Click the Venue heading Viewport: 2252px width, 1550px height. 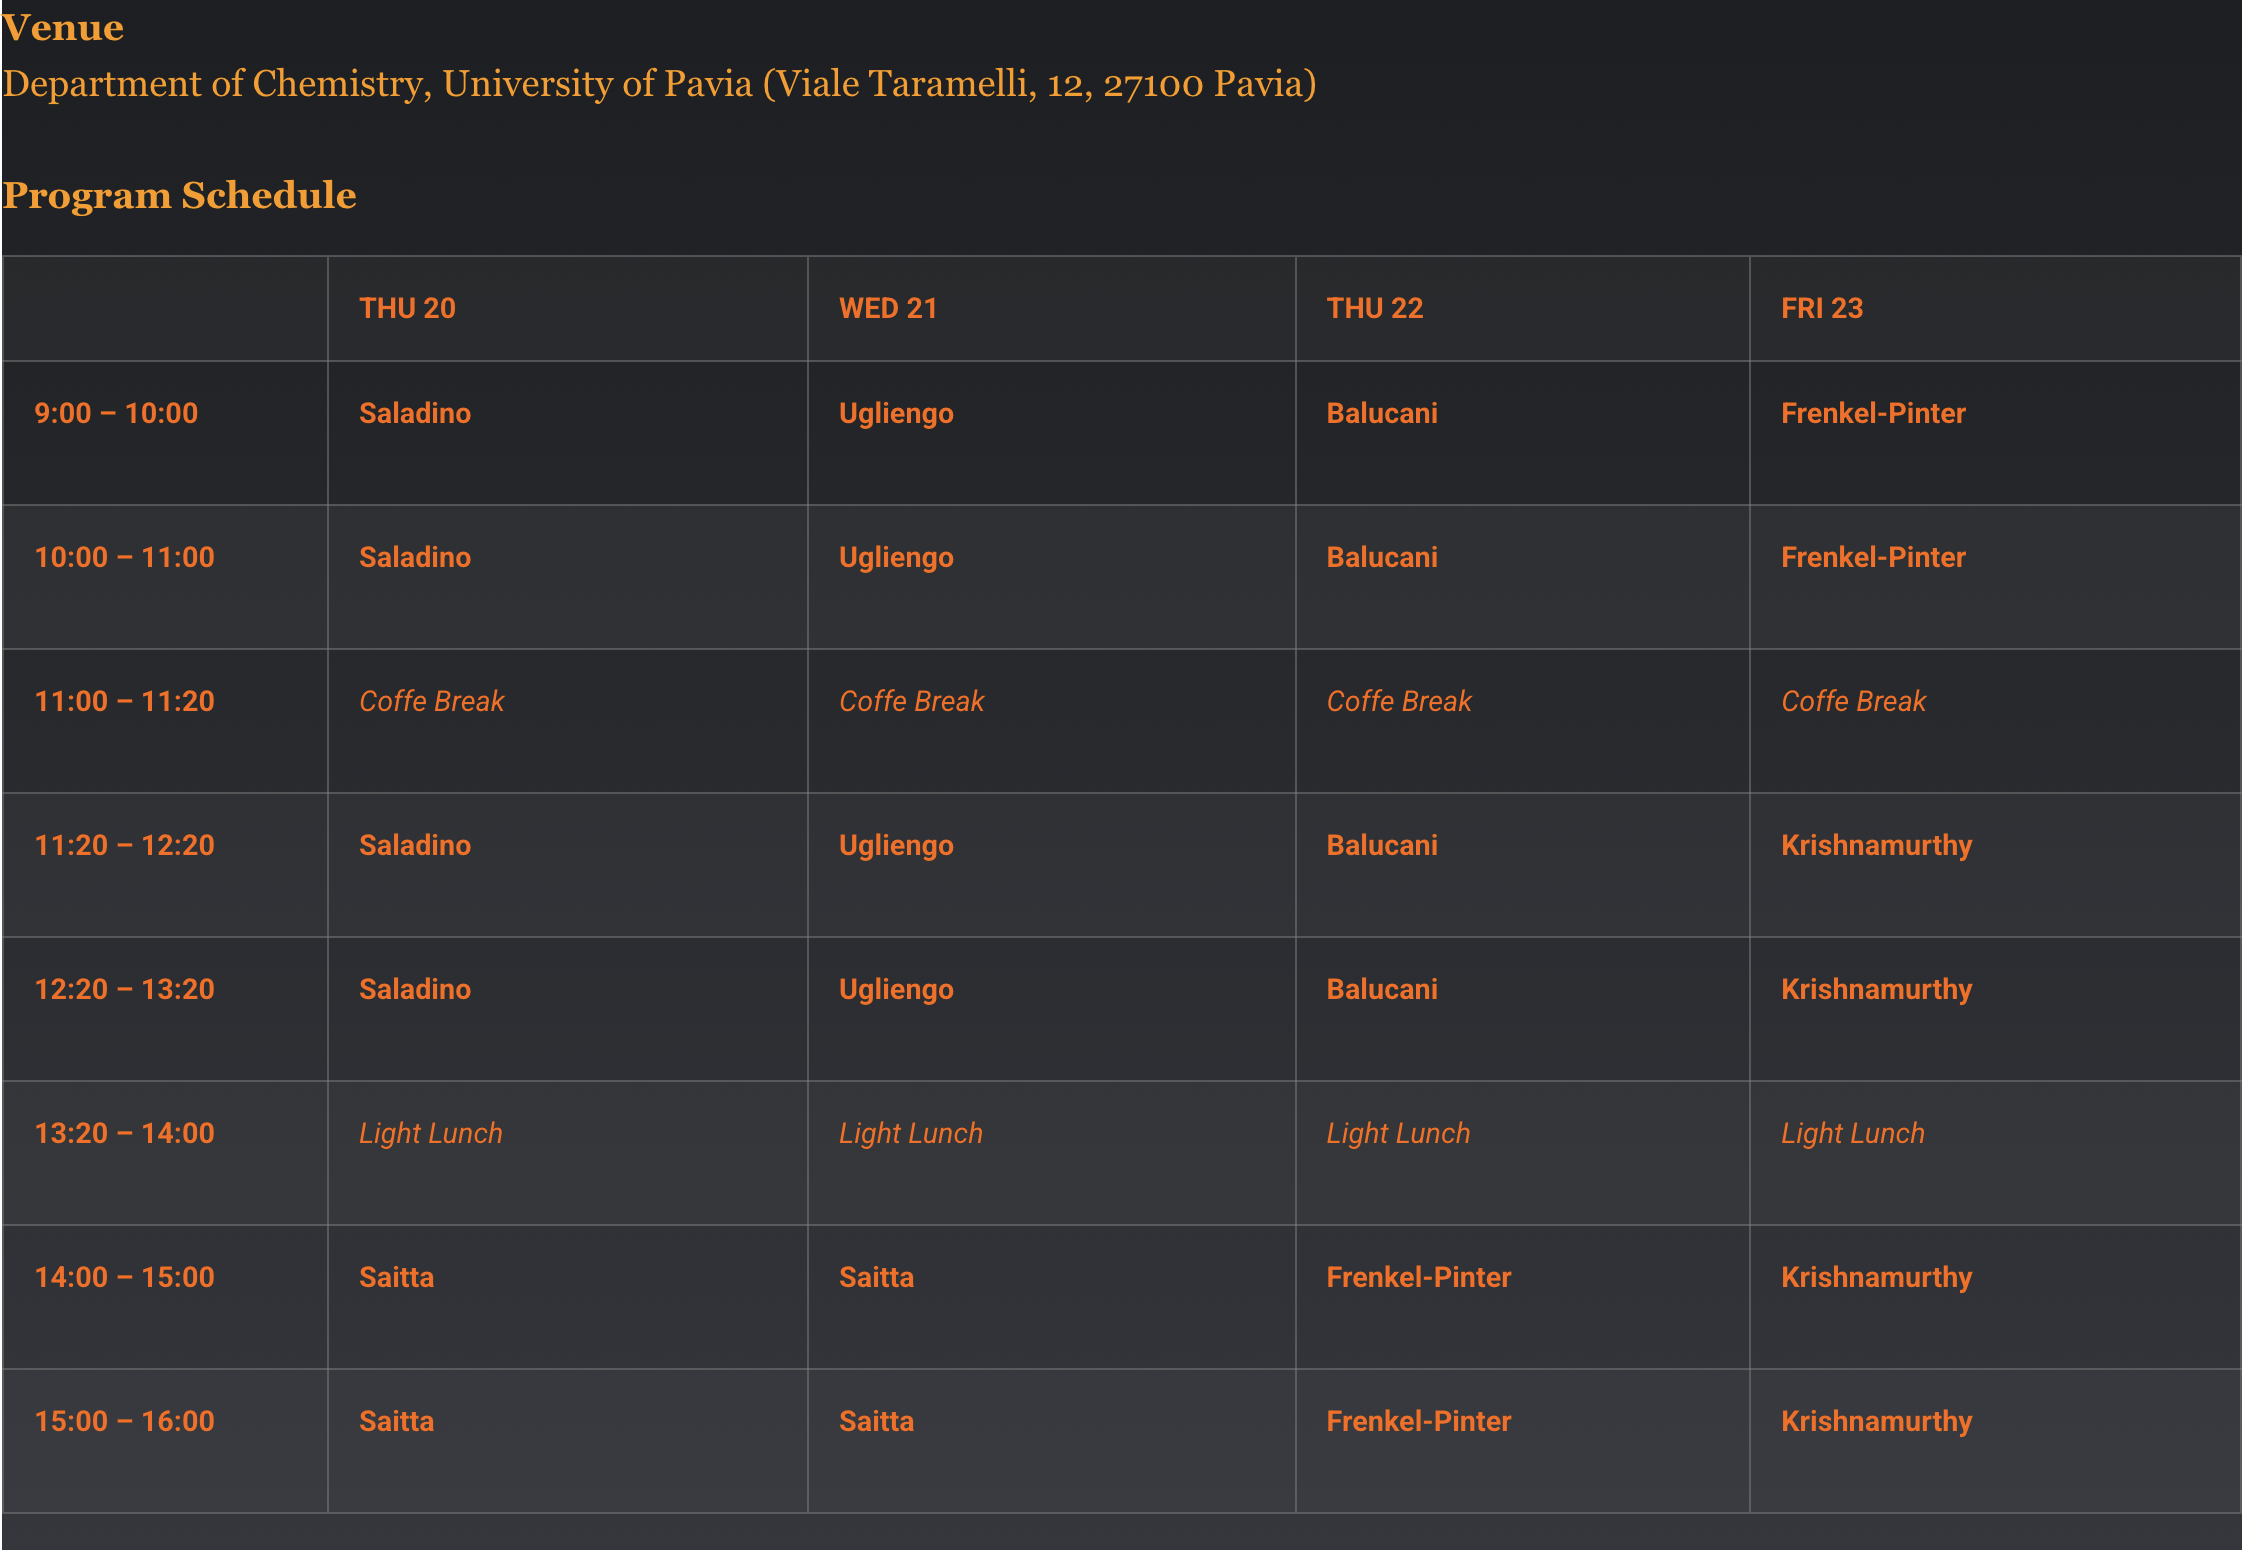(63, 28)
